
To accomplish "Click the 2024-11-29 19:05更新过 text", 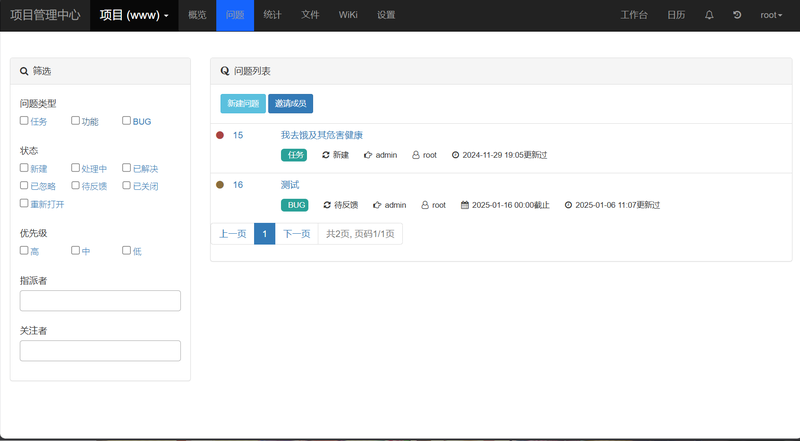I will coord(505,155).
